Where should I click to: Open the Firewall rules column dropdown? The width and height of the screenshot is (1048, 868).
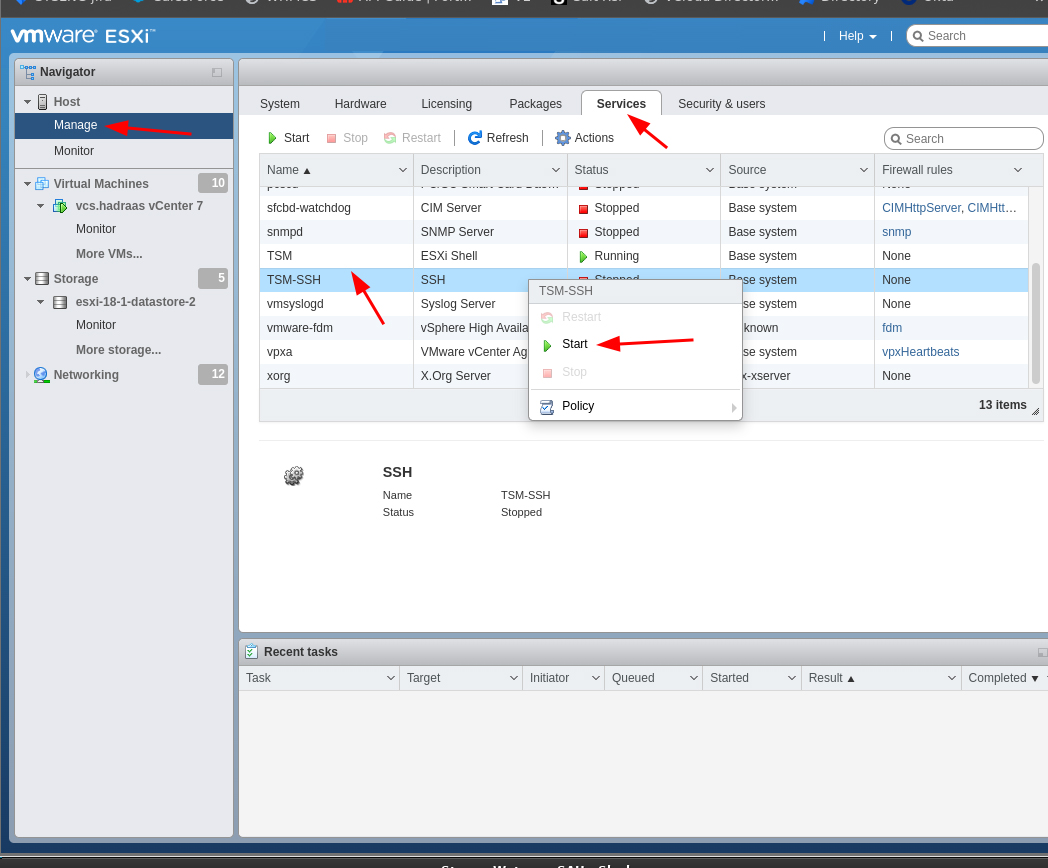[1018, 169]
